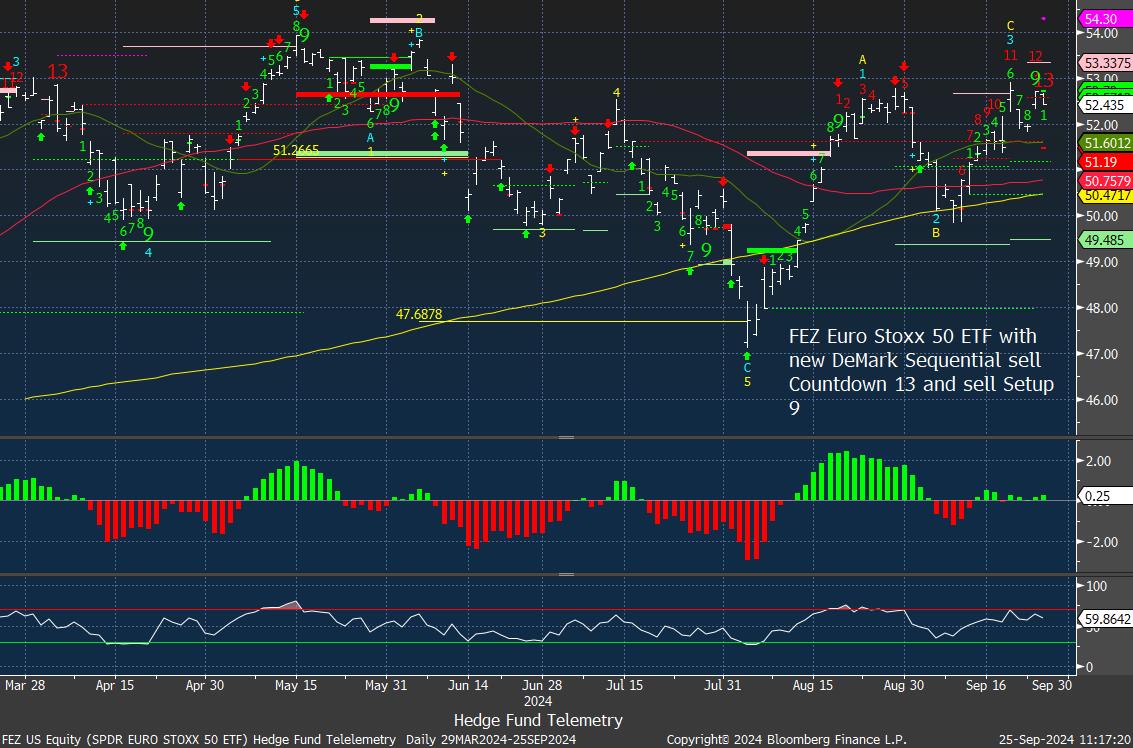Grab the divider handle between price and histogram panels
Screen dimensions: 1133x748
point(566,437)
